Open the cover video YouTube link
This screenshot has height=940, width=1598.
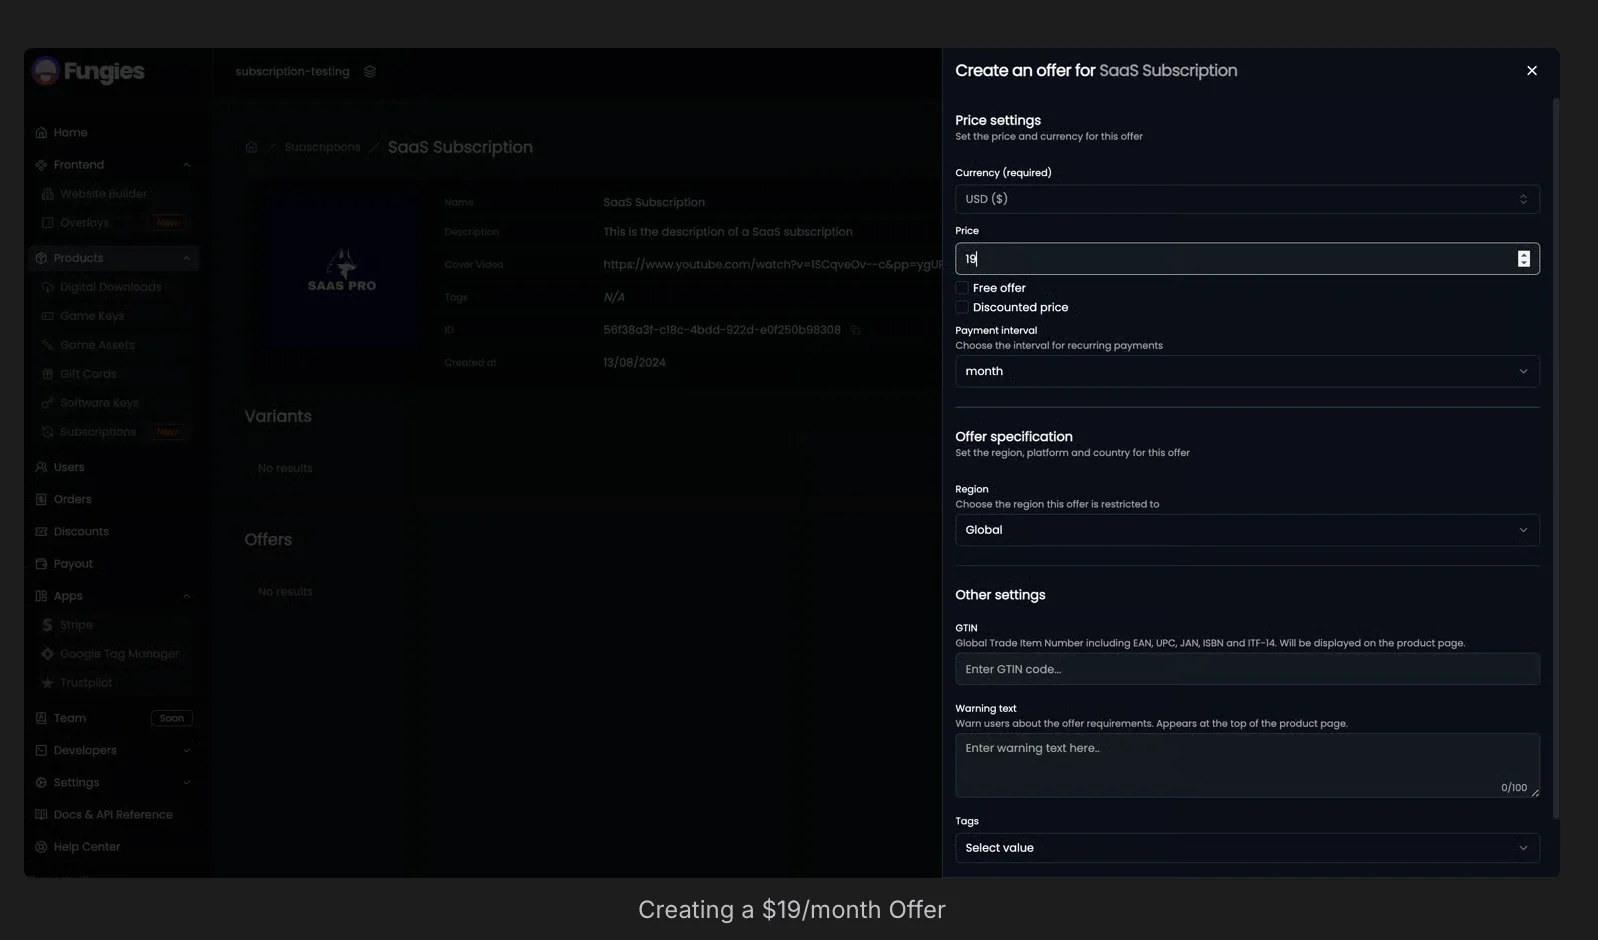[772, 265]
